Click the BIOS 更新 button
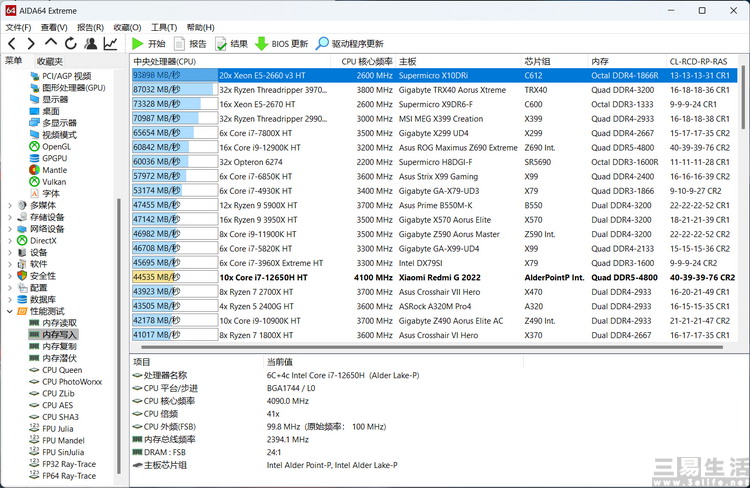 282,44
